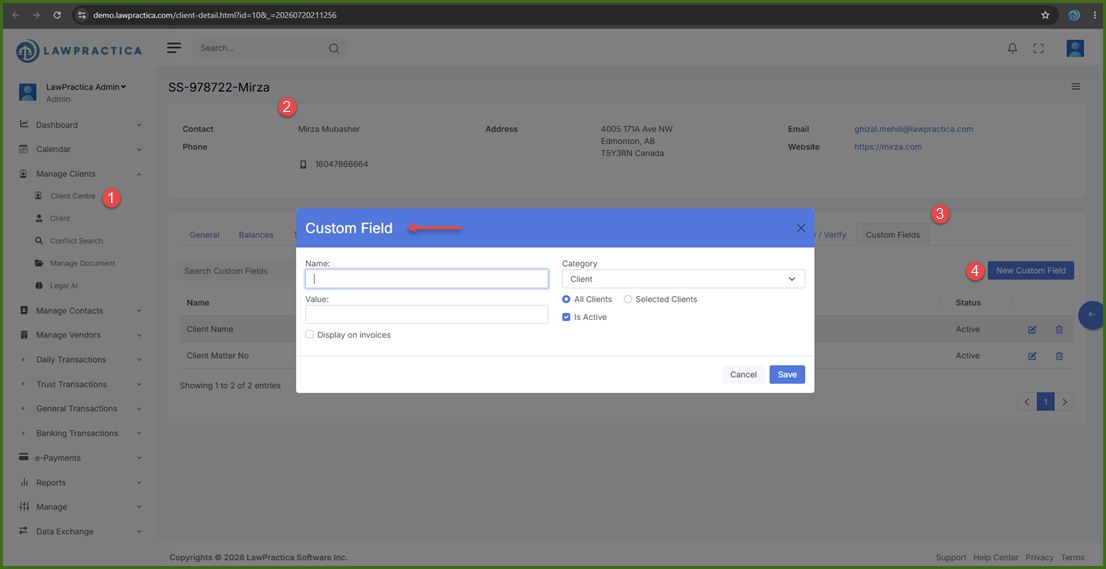Screen dimensions: 1106x569
Task: Uncheck the Is Active checkbox
Action: pyautogui.click(x=566, y=317)
